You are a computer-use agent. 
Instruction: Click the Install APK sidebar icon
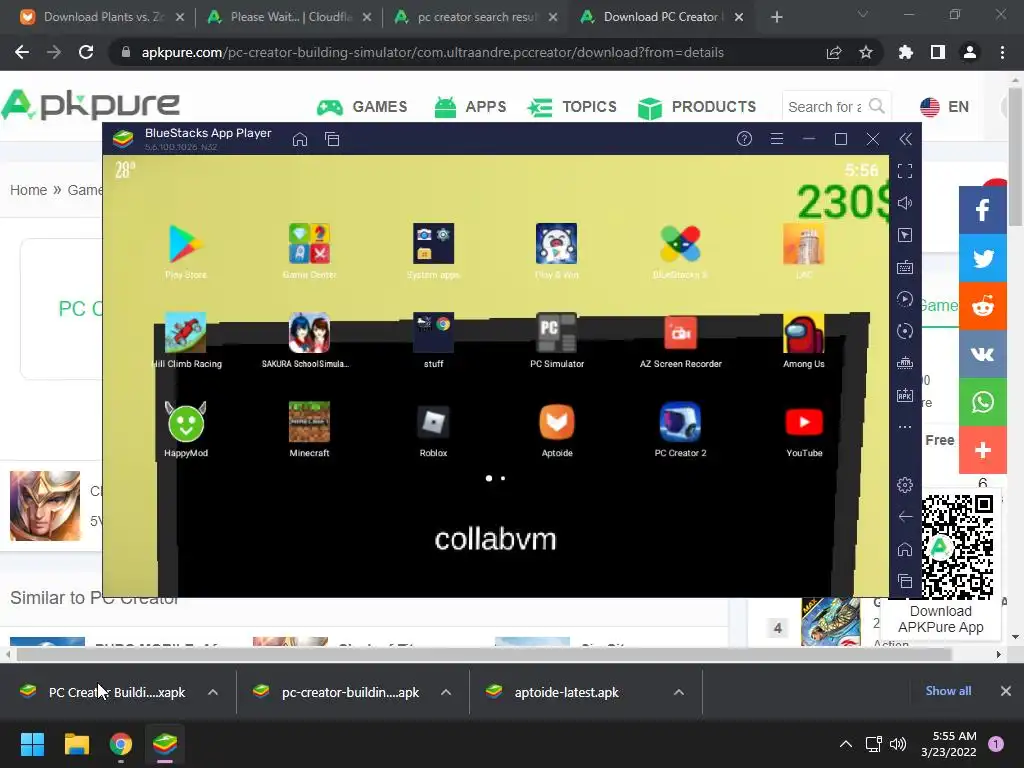tap(904, 395)
